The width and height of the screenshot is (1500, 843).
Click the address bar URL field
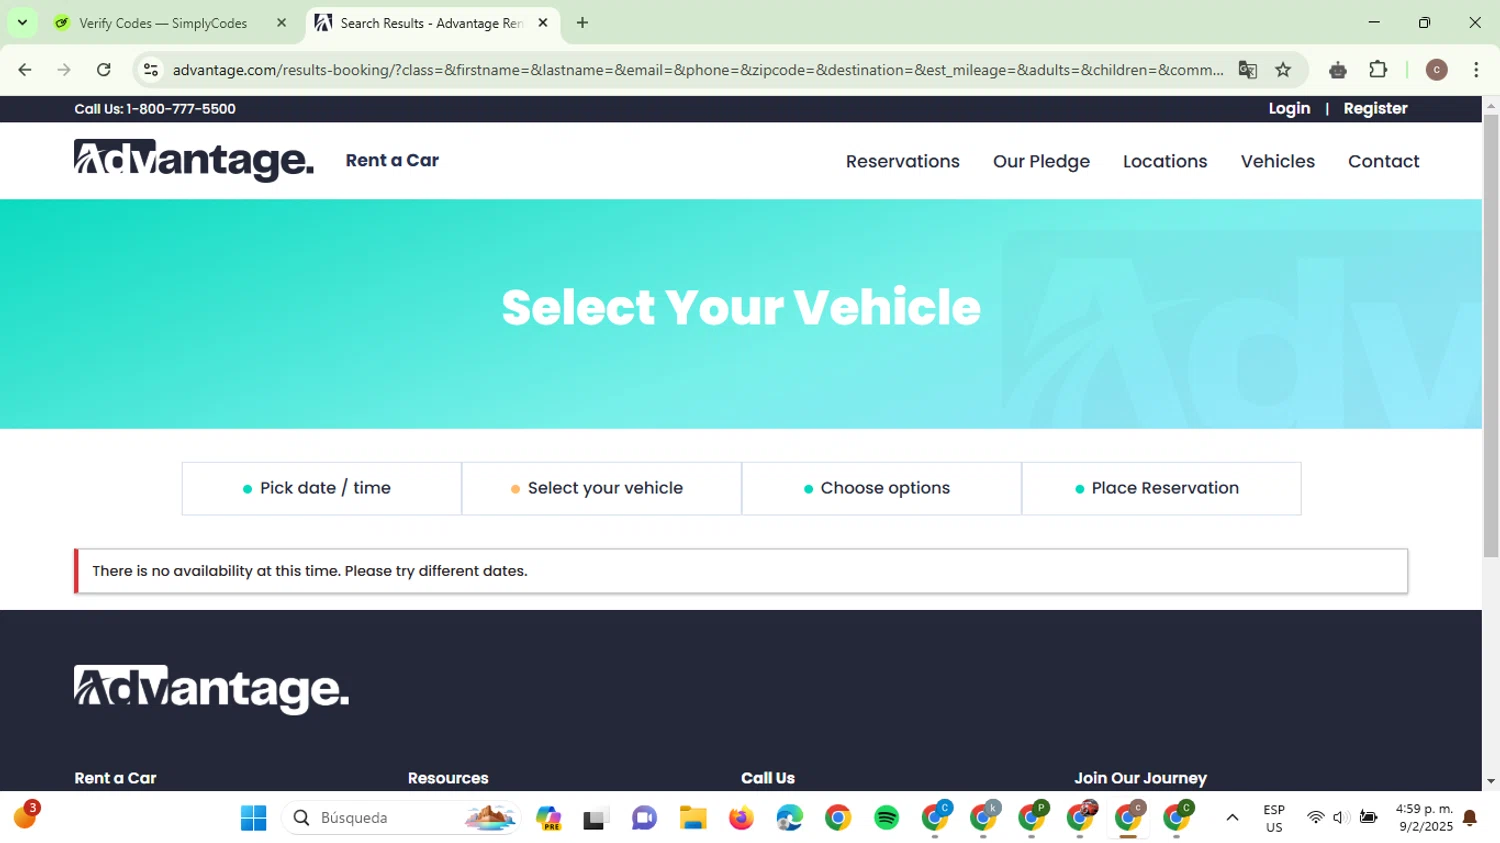(697, 70)
